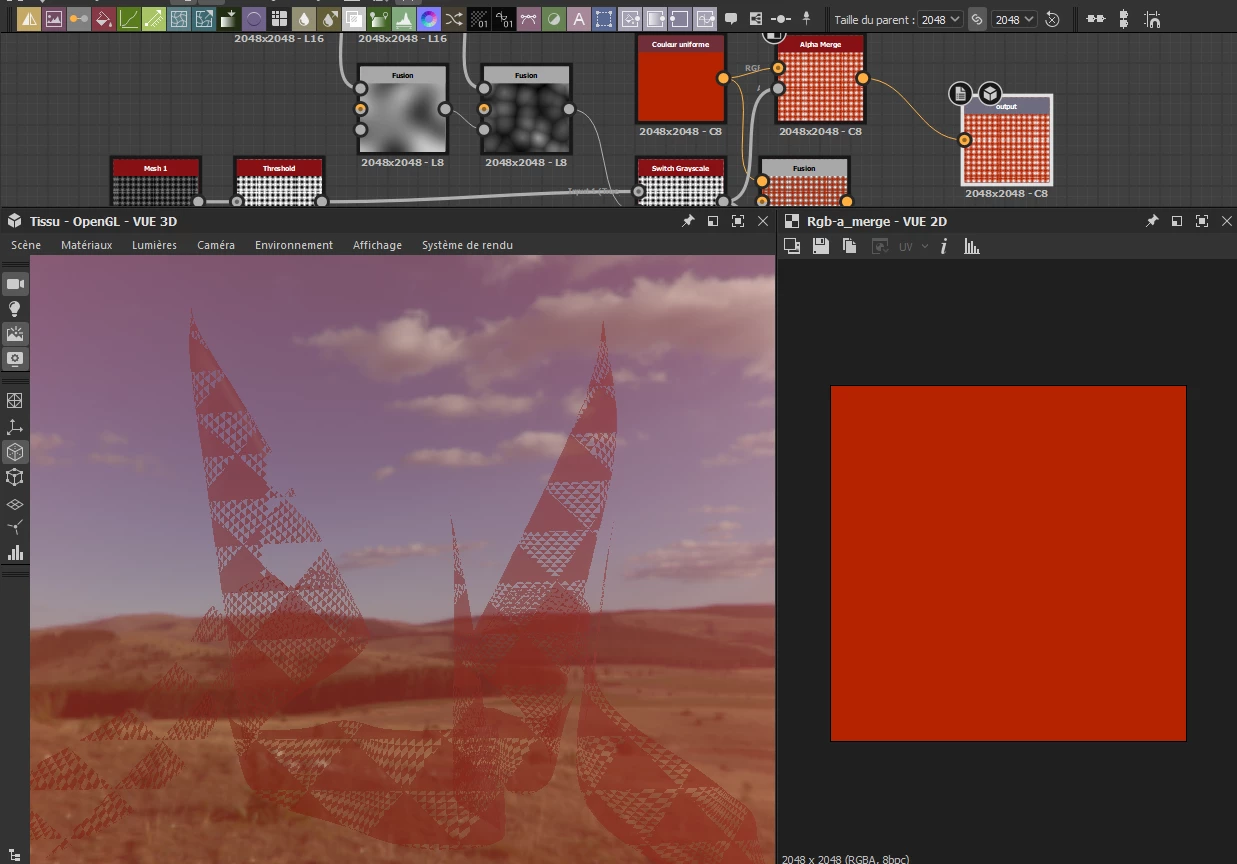This screenshot has height=864, width=1237.
Task: Add the Transformation 2D node
Action: (604, 18)
